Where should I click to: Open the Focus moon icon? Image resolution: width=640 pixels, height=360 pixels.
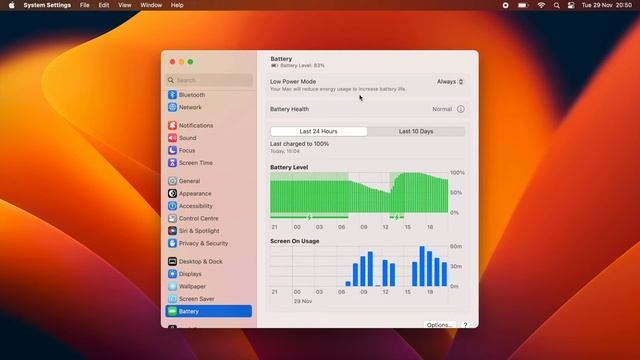coord(172,150)
